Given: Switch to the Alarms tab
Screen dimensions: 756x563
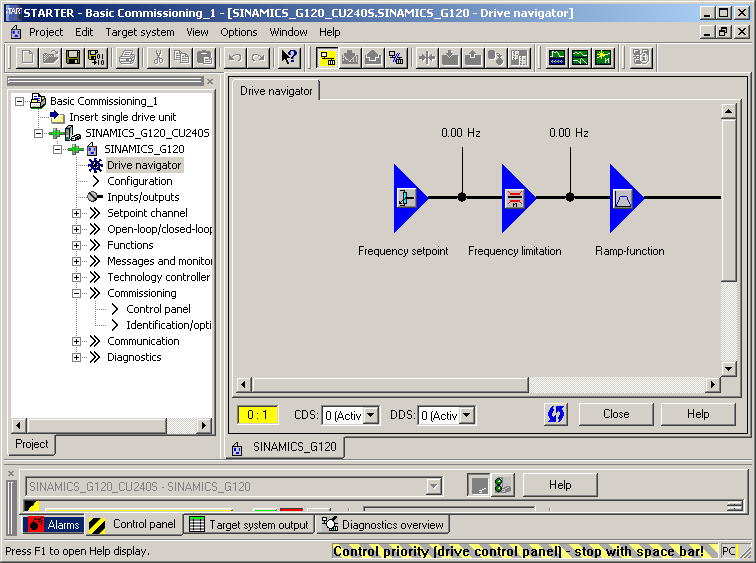Looking at the screenshot, I should pos(54,524).
